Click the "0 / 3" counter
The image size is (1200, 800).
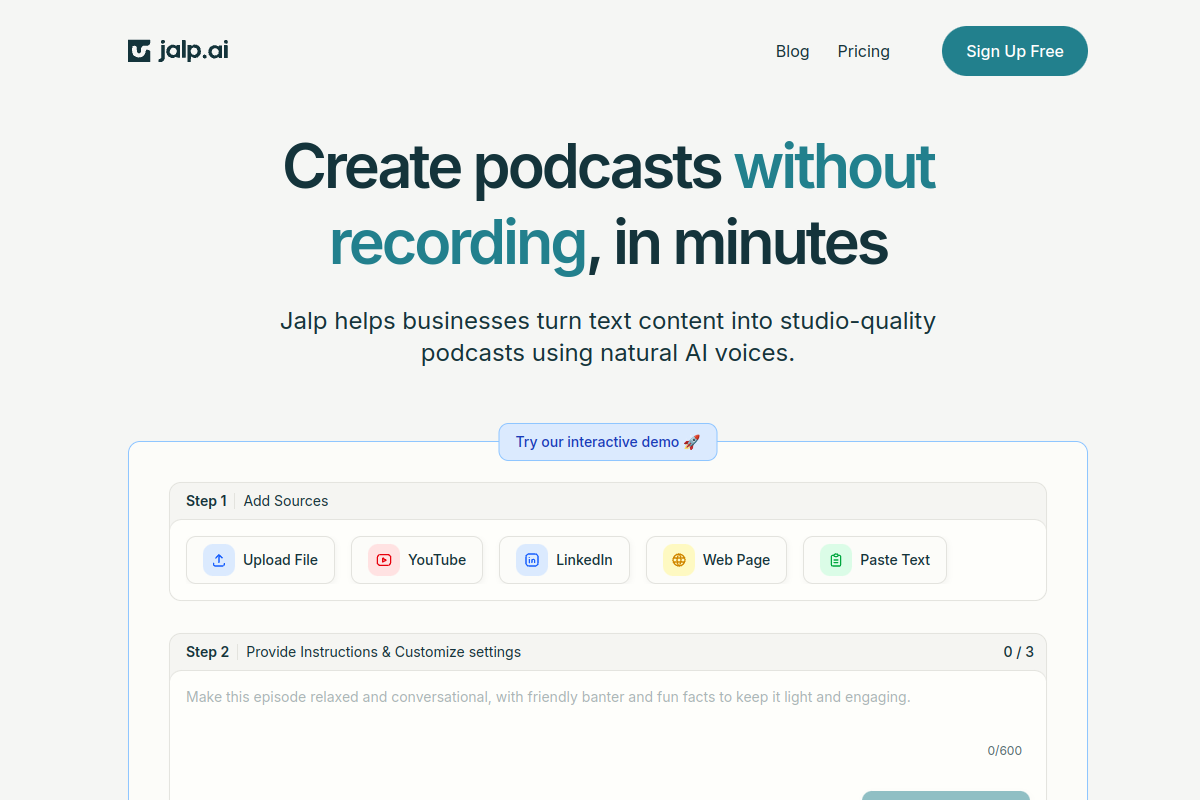(1019, 652)
